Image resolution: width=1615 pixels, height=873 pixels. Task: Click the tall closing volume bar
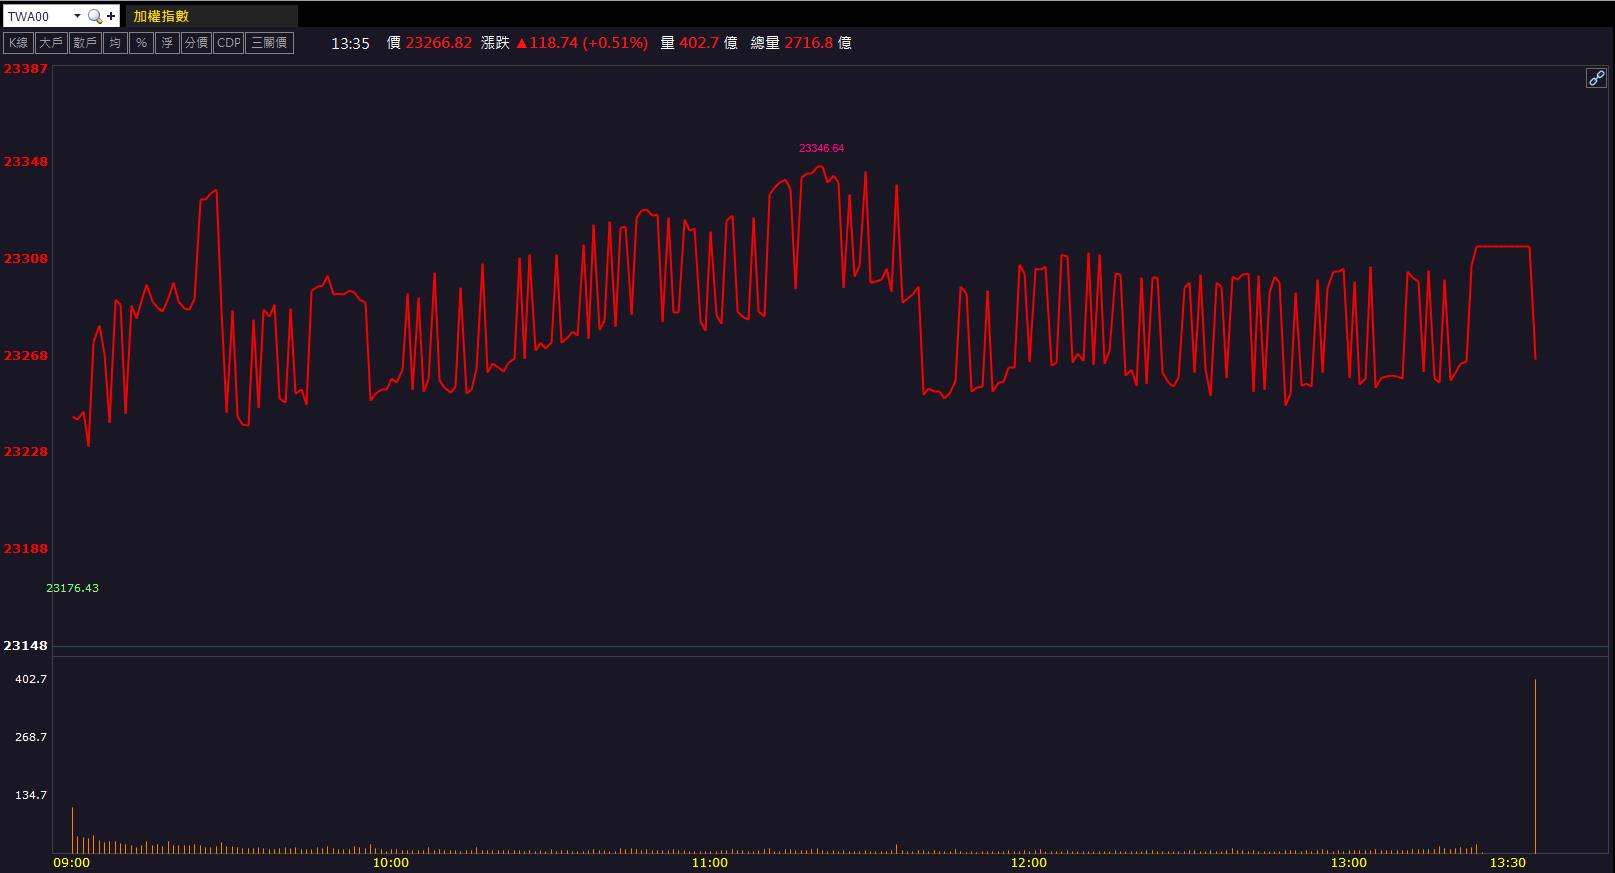click(x=1535, y=766)
